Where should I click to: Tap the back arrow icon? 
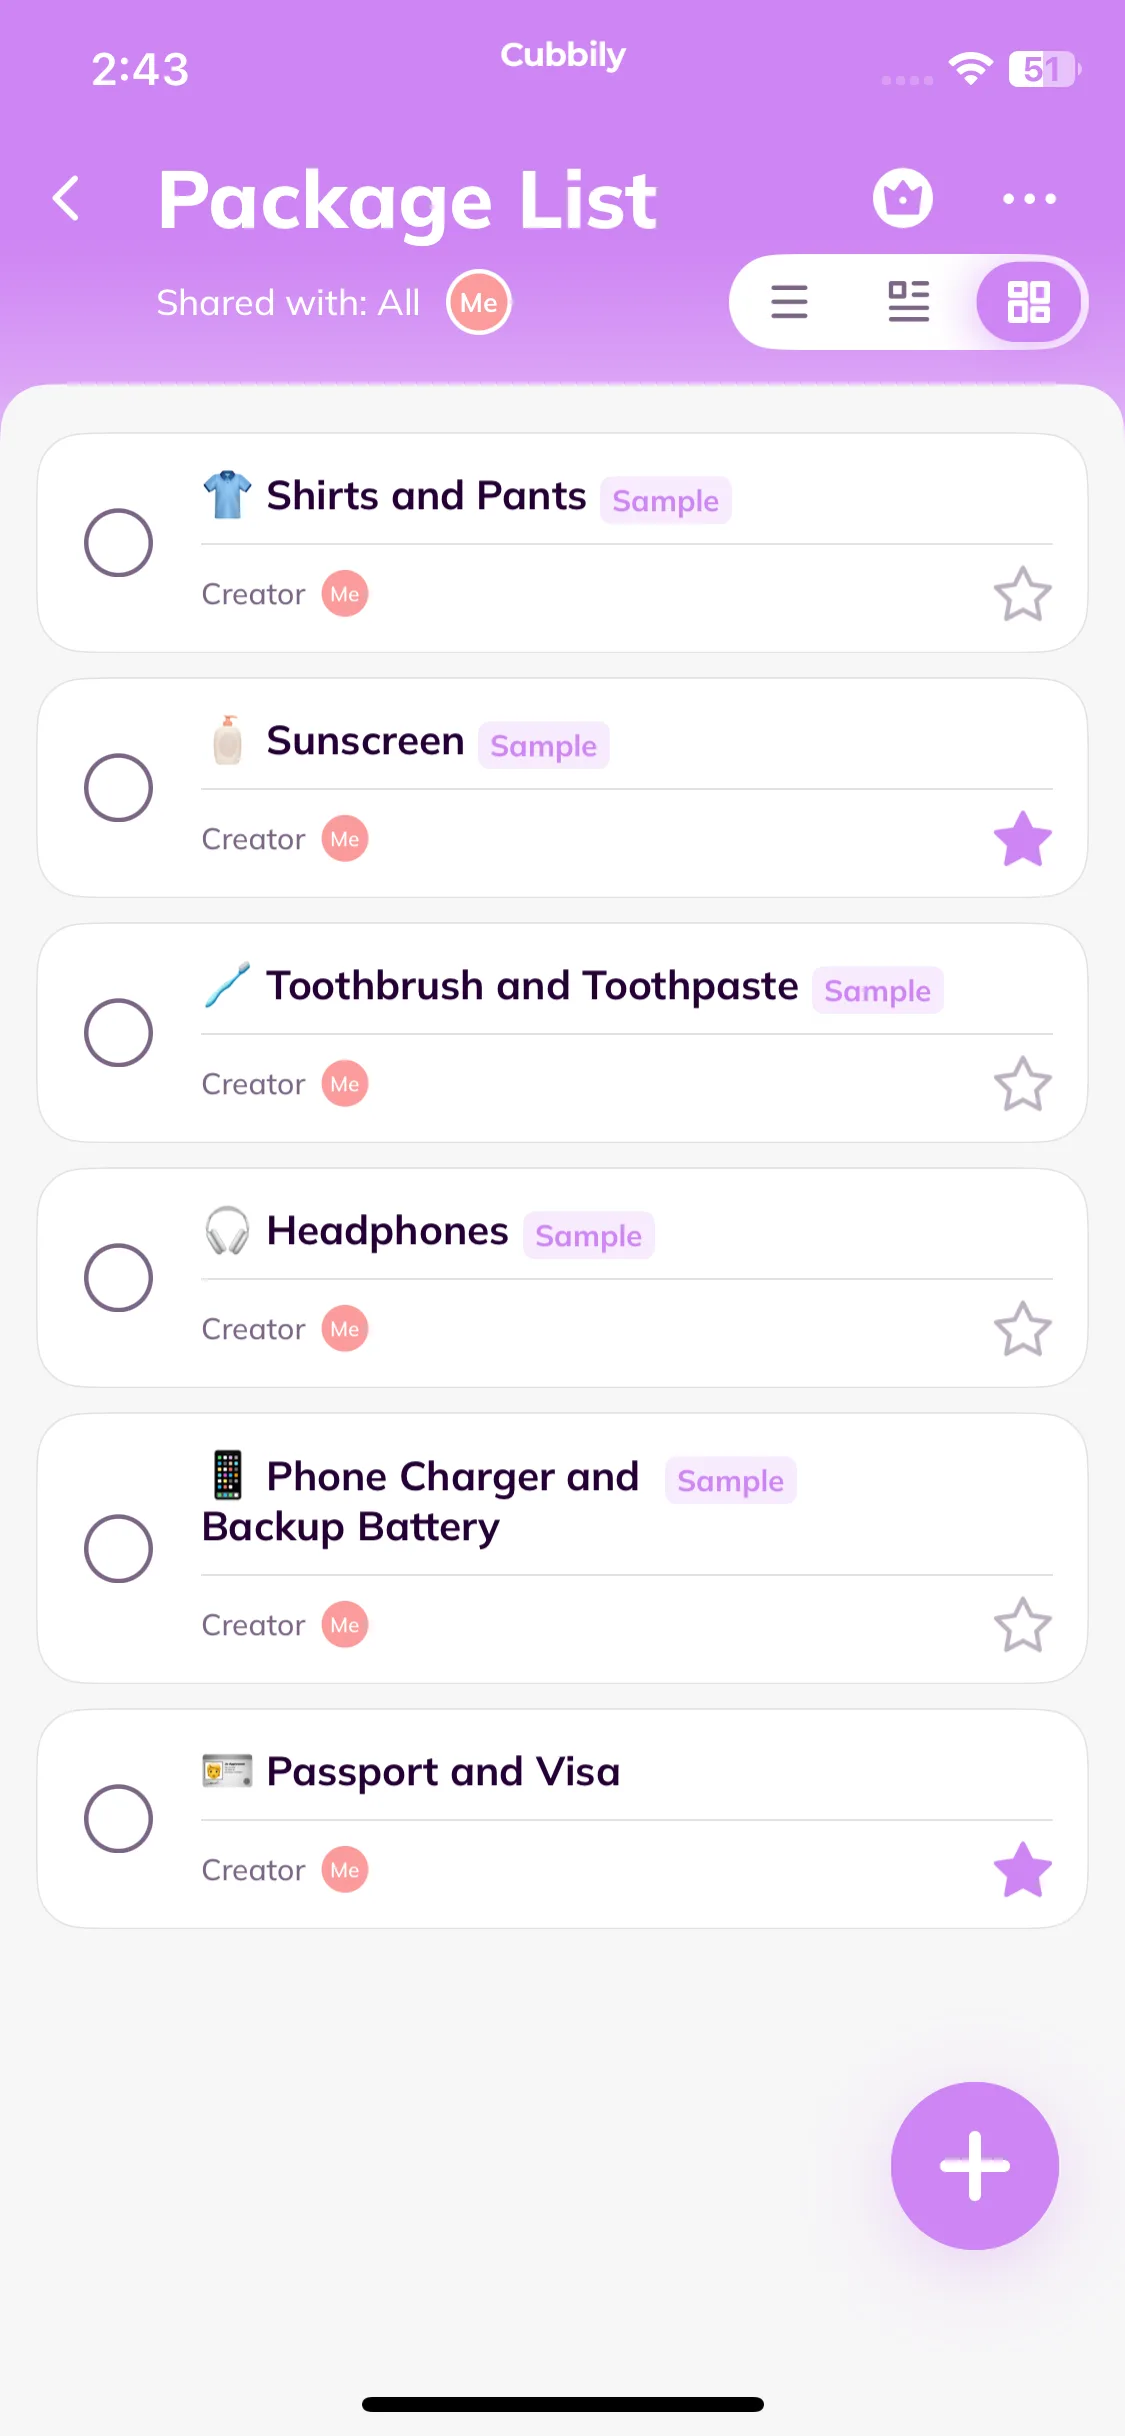[67, 198]
